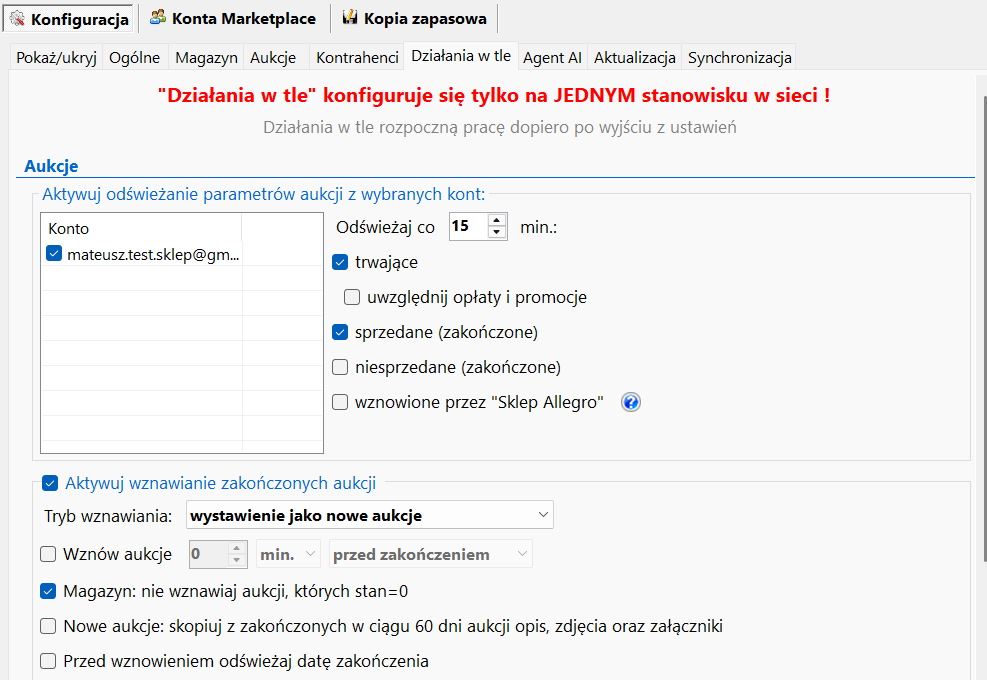Enable uwzględnij opłaty i promocje option
Viewport: 987px width, 680px height.
(x=352, y=297)
